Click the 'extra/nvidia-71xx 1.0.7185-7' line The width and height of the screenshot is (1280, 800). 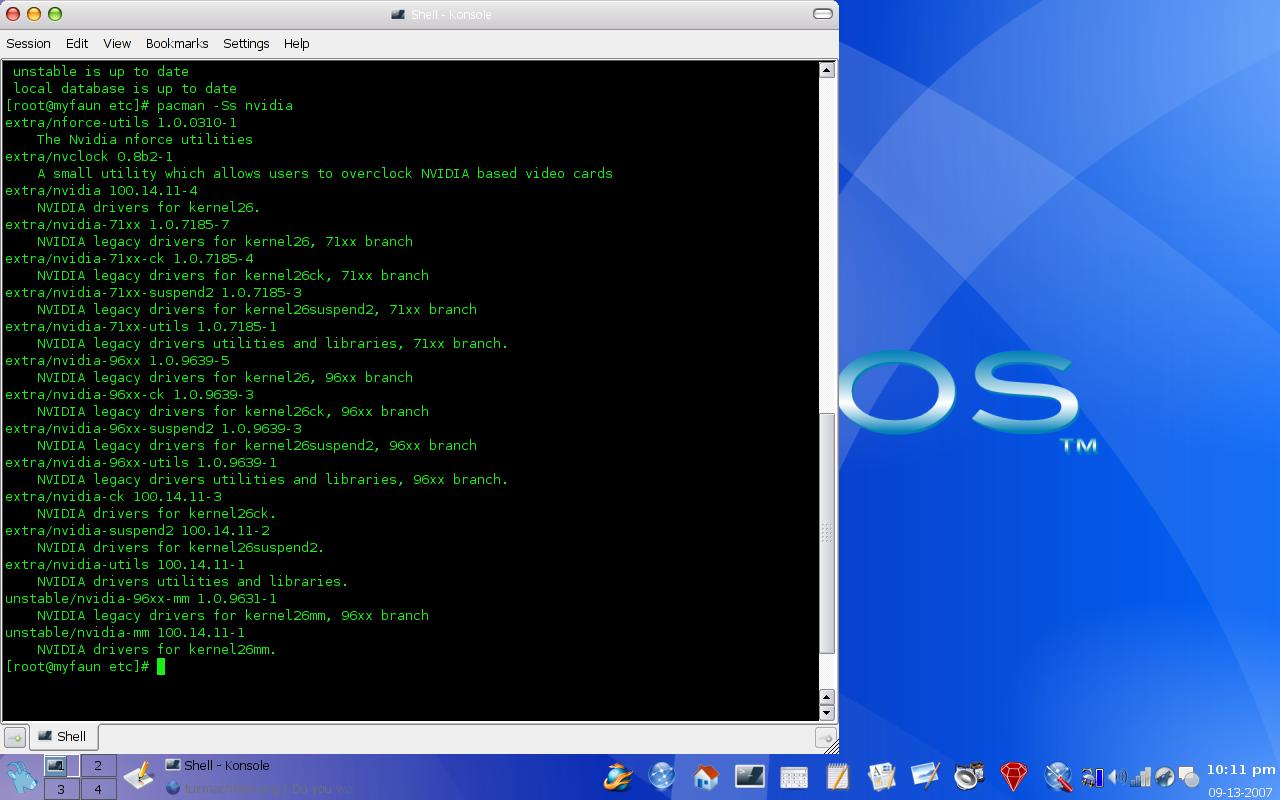117,224
